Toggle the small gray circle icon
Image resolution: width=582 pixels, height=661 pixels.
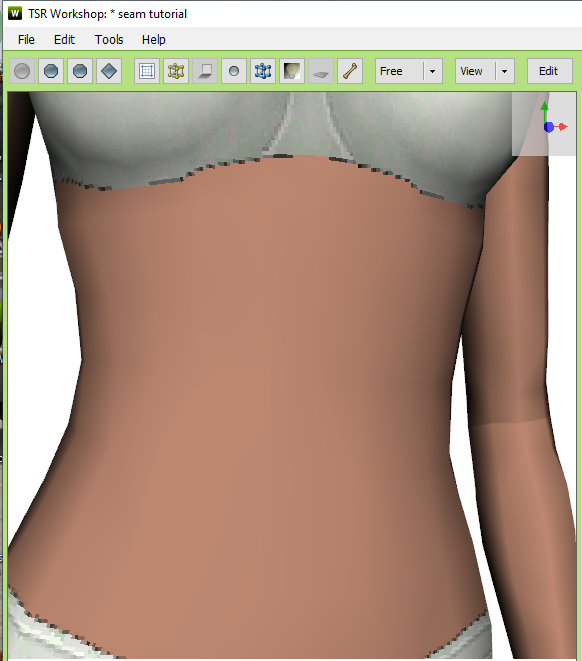click(234, 71)
